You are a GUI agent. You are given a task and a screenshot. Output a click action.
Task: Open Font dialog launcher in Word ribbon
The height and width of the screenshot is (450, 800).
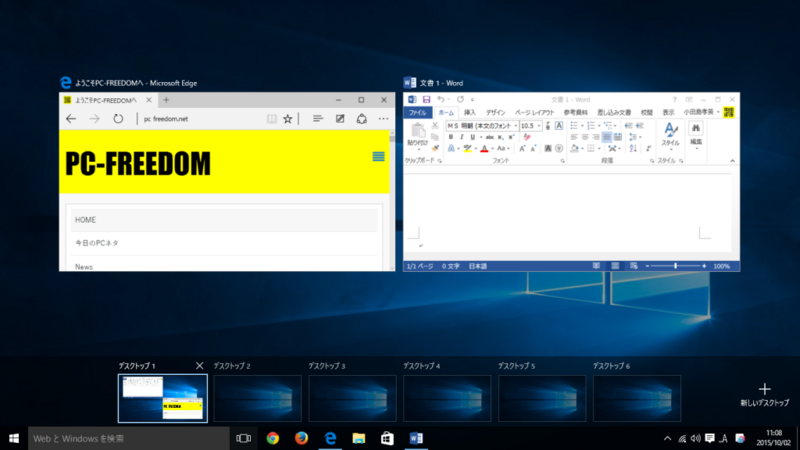pos(563,161)
